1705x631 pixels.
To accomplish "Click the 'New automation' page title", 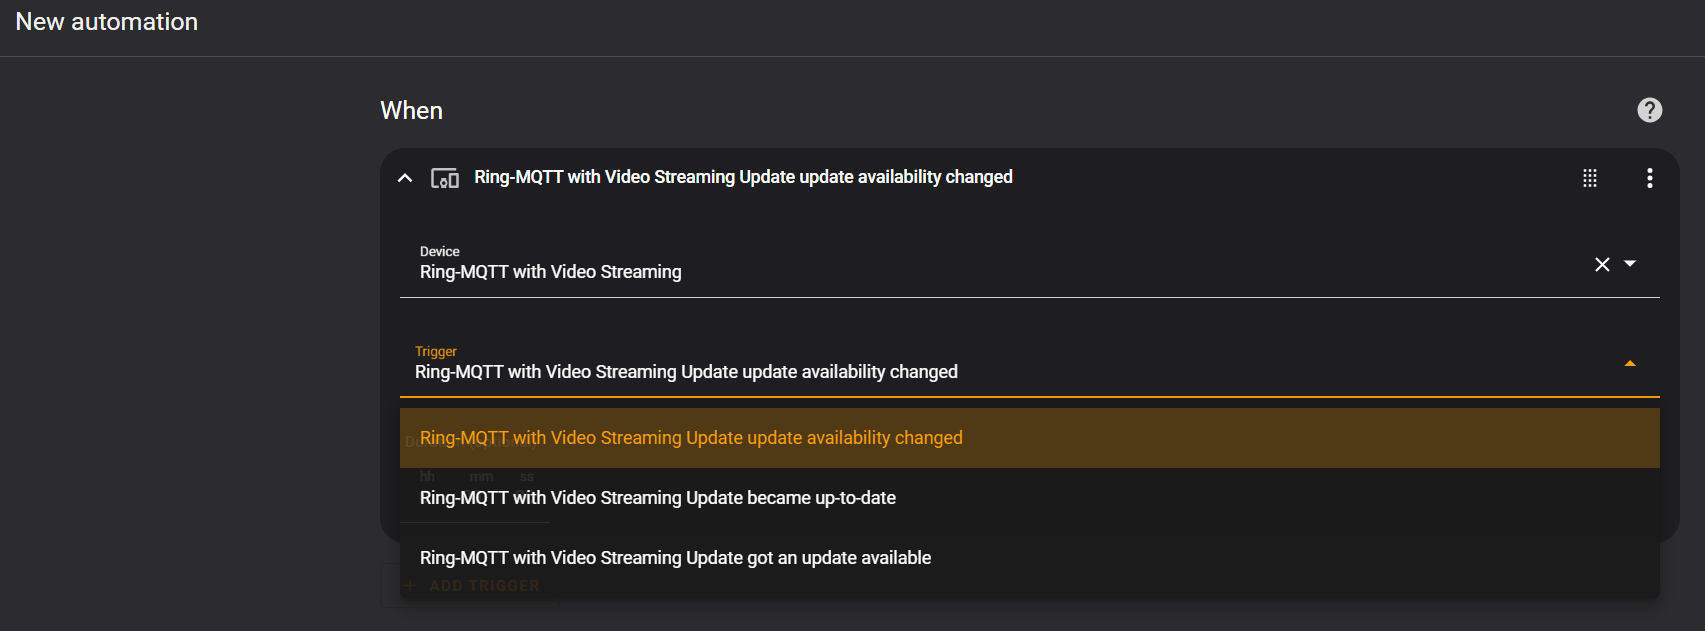I will (107, 22).
